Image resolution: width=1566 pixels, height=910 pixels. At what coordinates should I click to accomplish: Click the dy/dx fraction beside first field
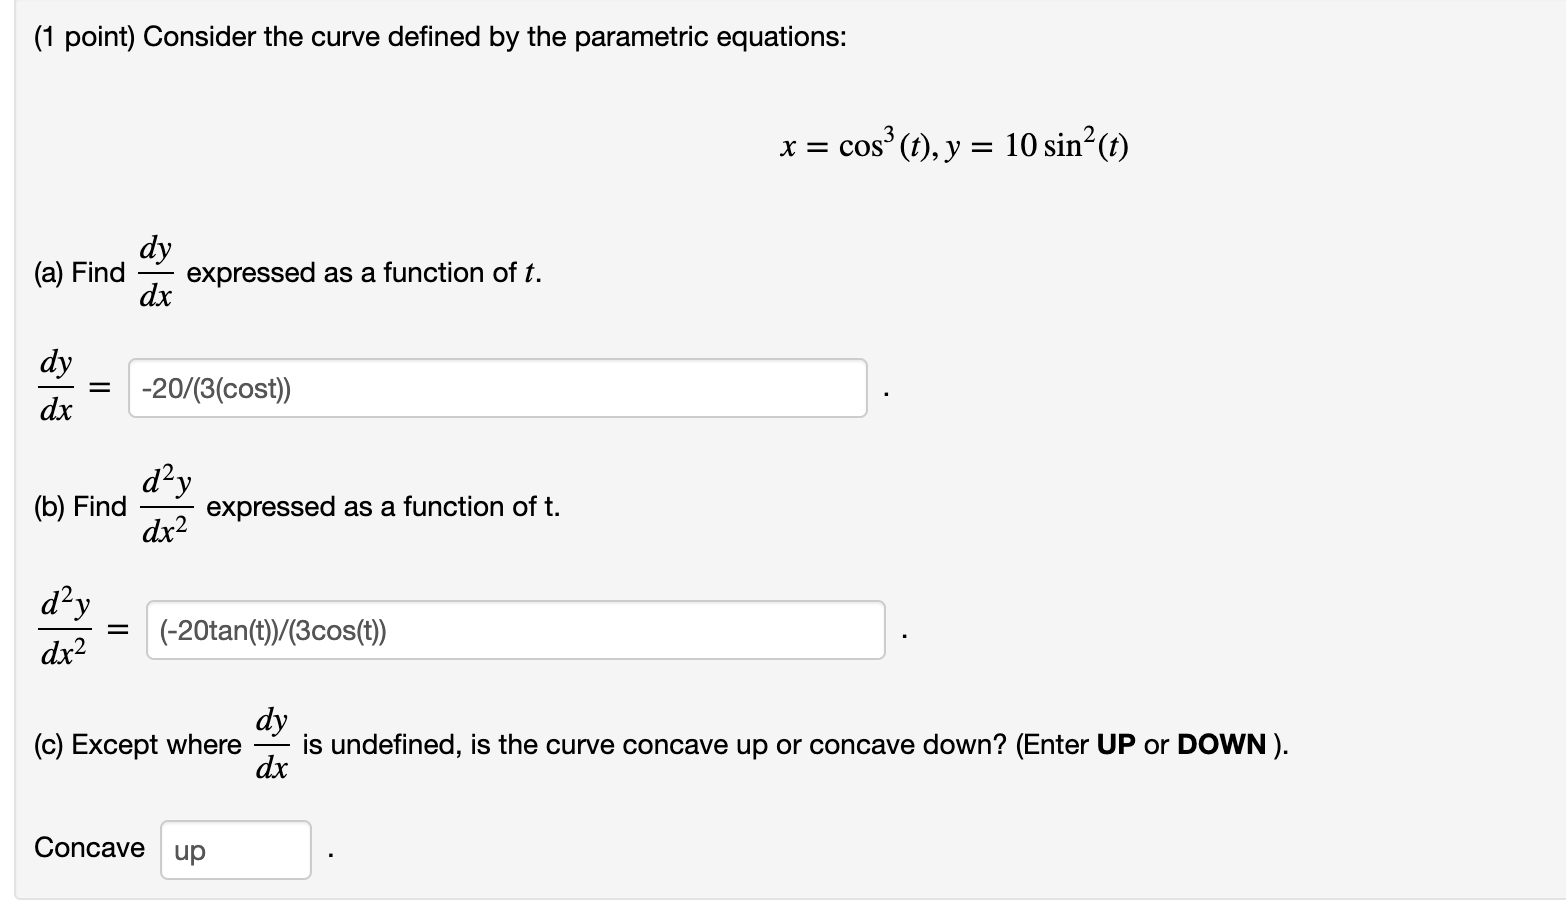(x=57, y=387)
